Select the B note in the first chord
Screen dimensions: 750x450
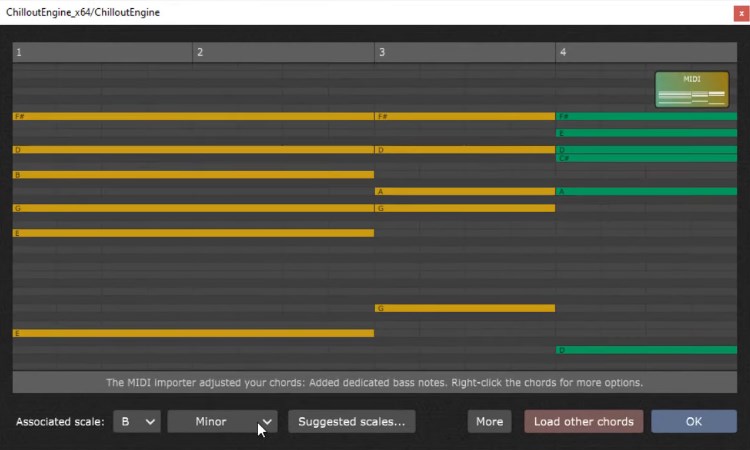(x=193, y=175)
